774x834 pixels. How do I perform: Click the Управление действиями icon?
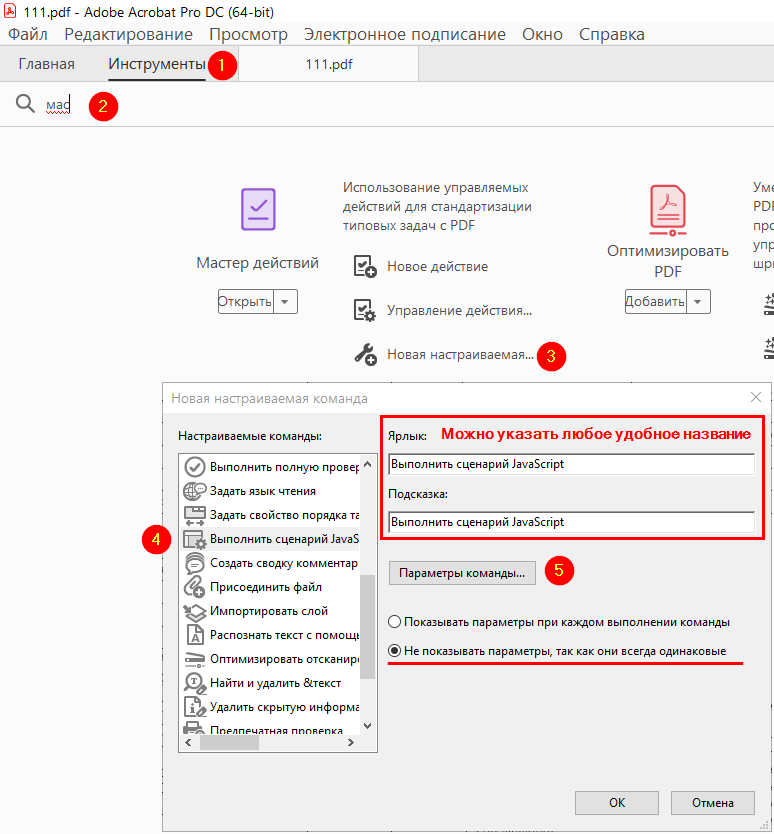[365, 310]
